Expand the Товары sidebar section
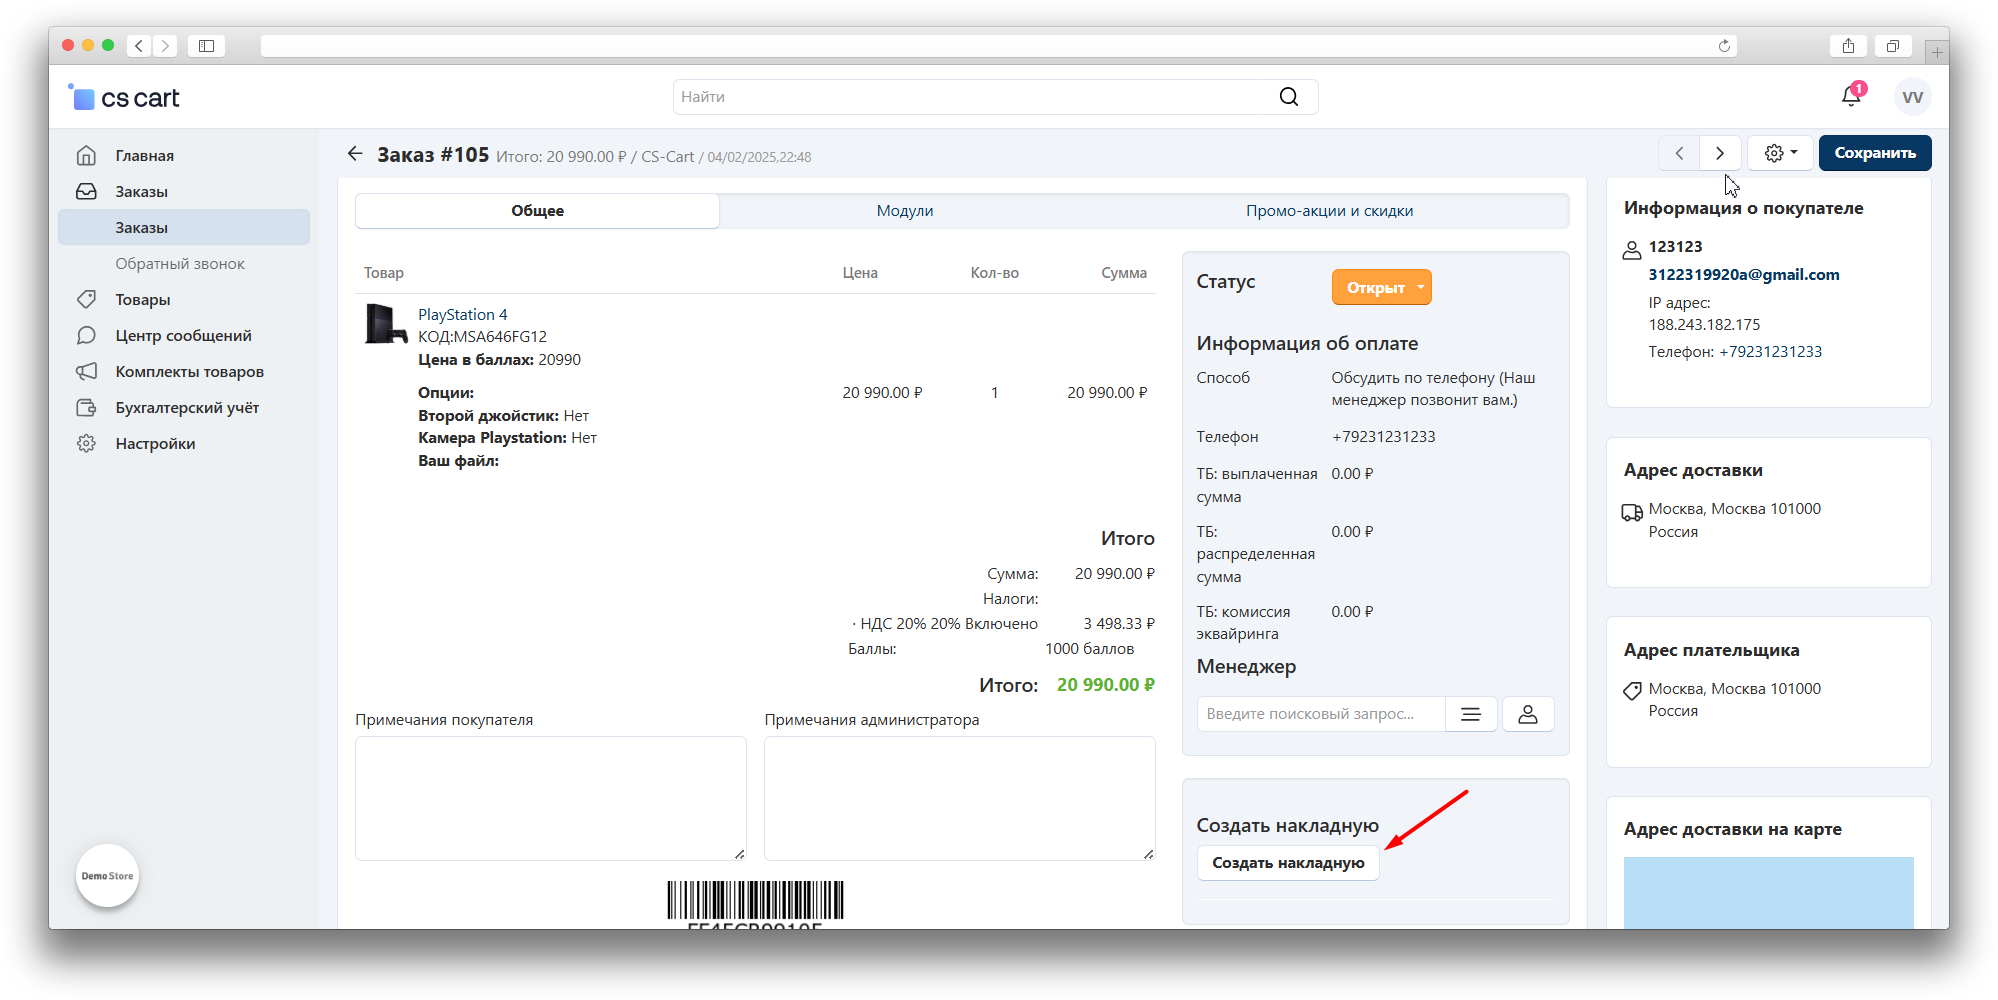Screen dimensions: 1998x1000 tap(142, 300)
